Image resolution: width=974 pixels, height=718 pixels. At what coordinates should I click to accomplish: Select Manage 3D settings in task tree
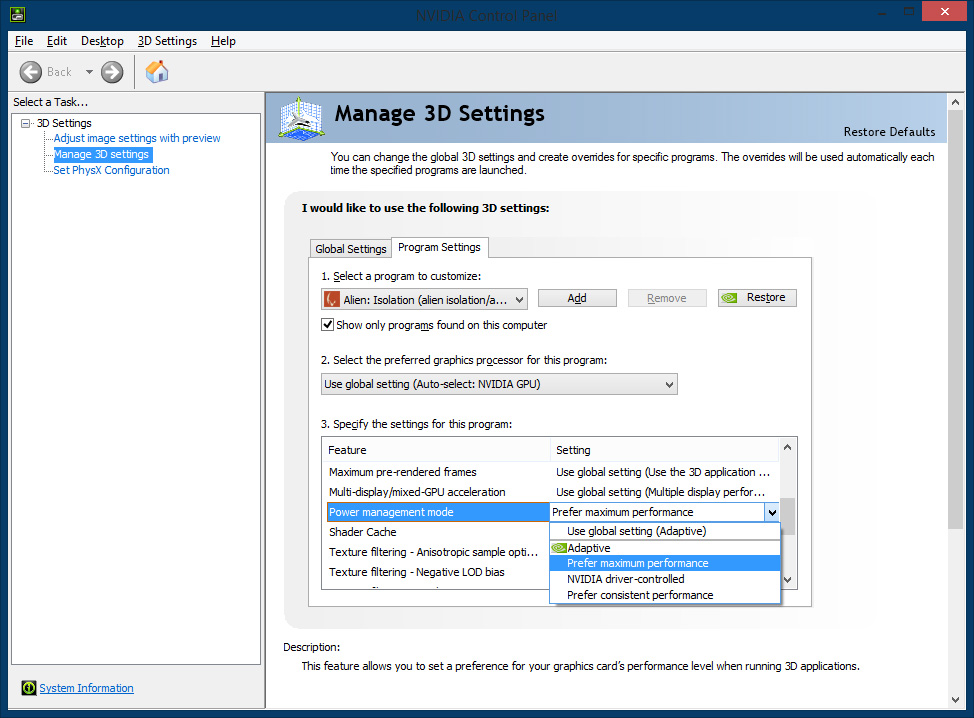click(102, 154)
